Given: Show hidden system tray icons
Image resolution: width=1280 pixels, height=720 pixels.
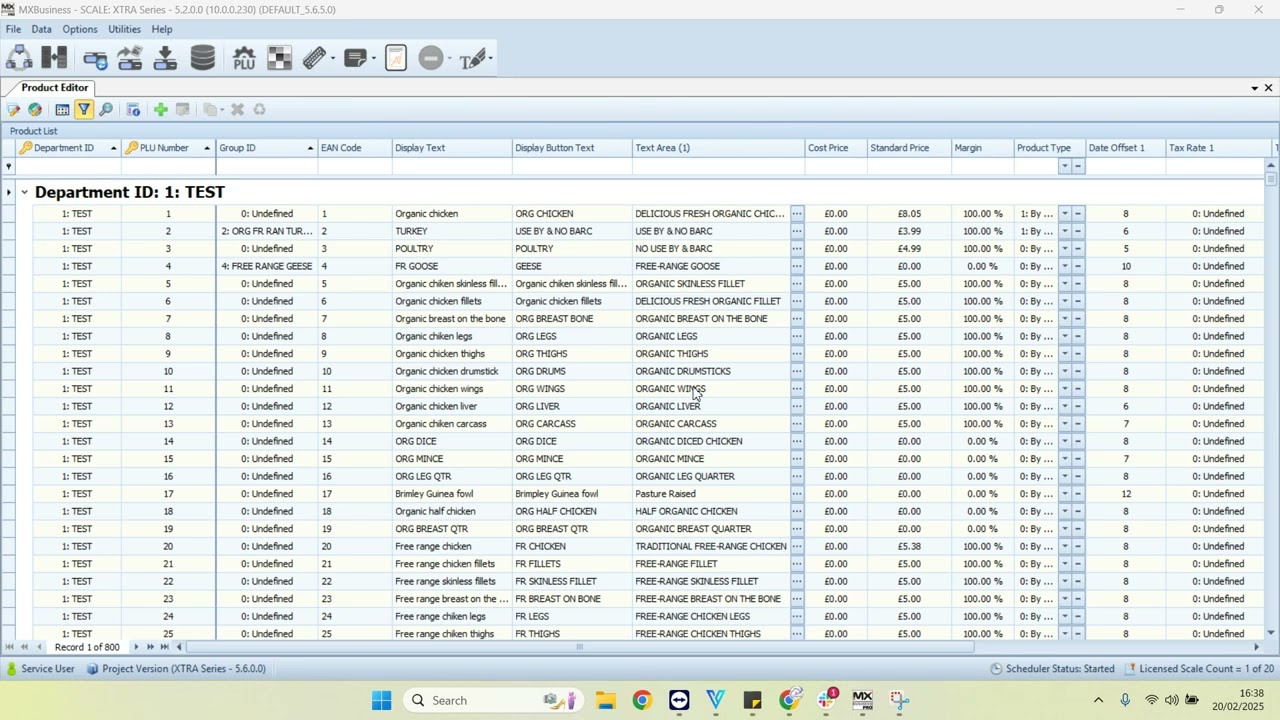Looking at the screenshot, I should (1098, 701).
